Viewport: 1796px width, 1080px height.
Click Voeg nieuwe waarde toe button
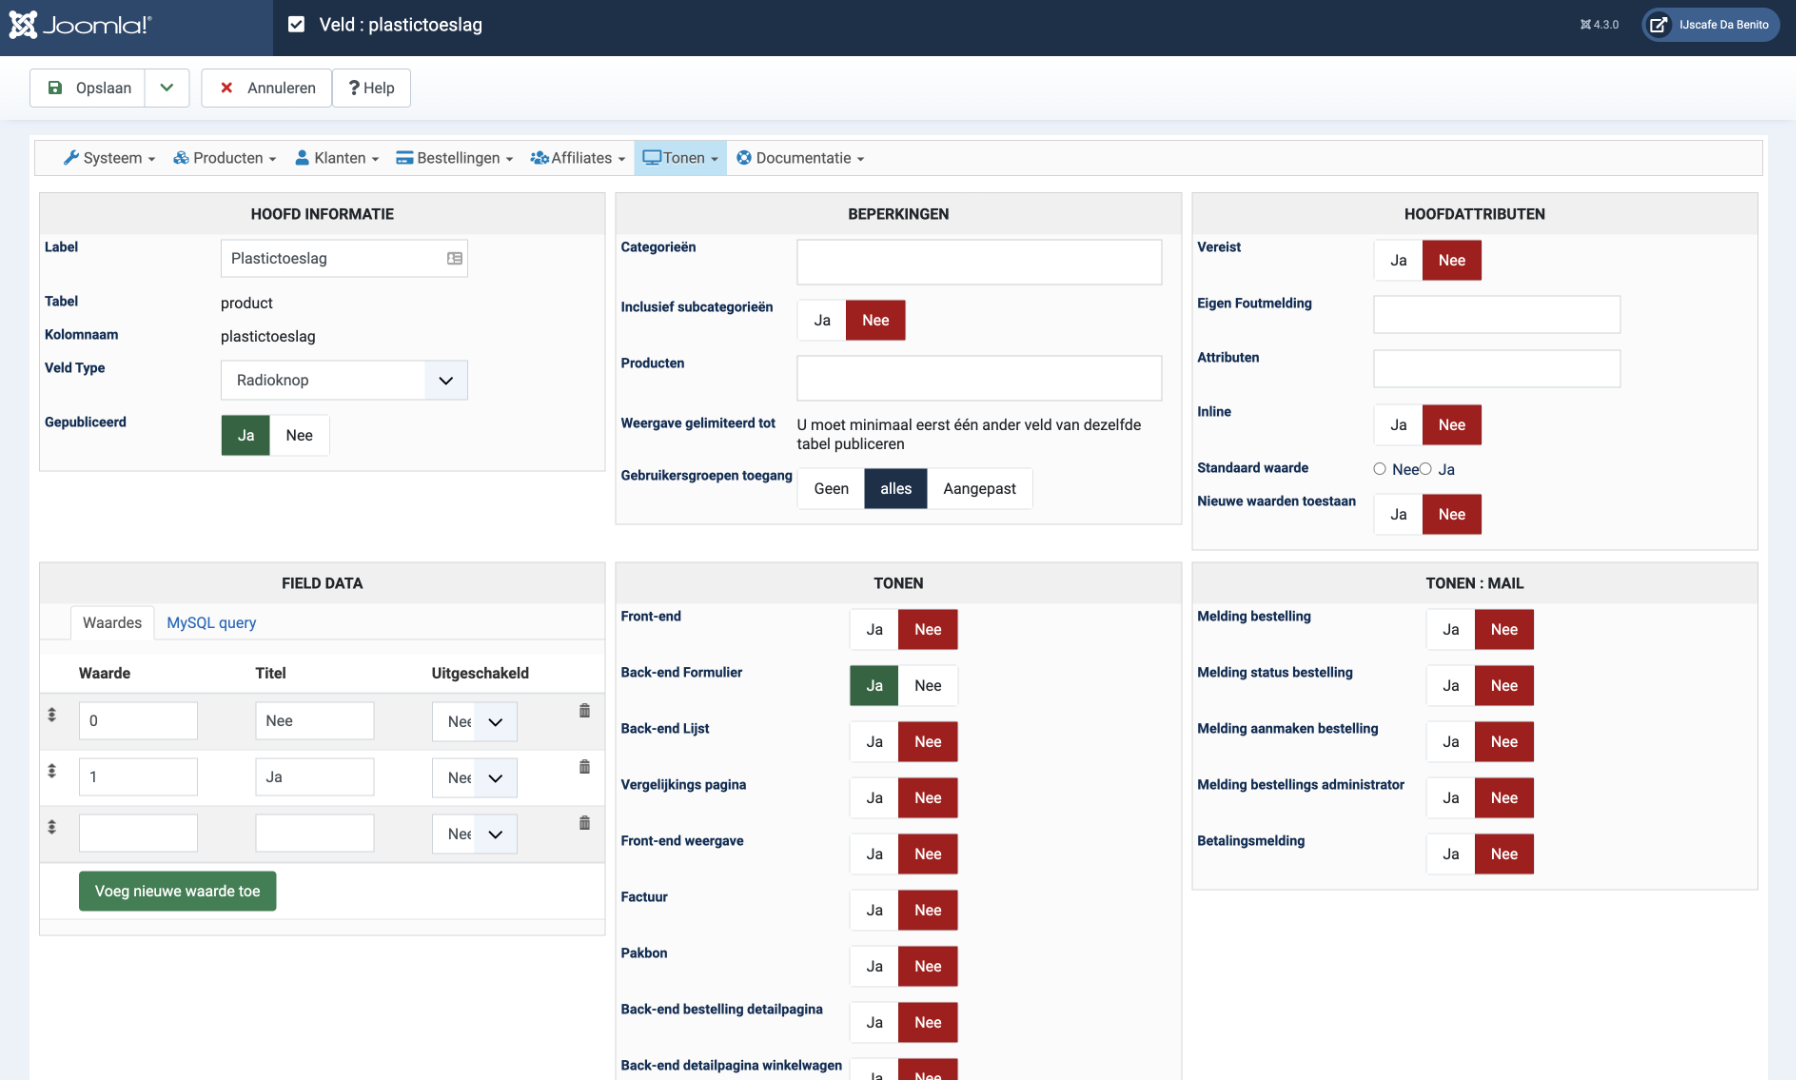[x=177, y=891]
